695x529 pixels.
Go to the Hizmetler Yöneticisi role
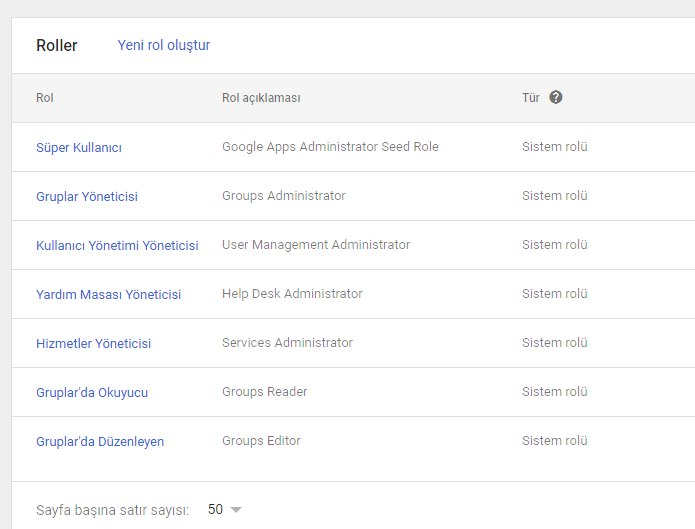click(x=93, y=344)
